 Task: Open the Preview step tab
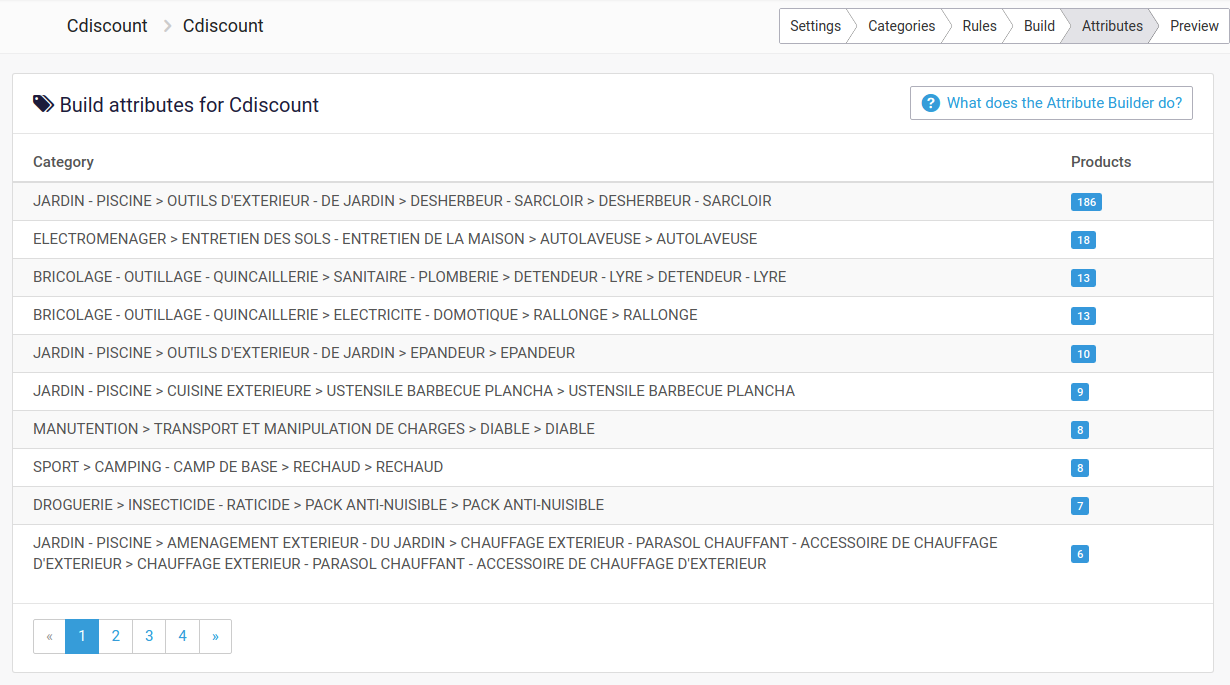click(1194, 26)
